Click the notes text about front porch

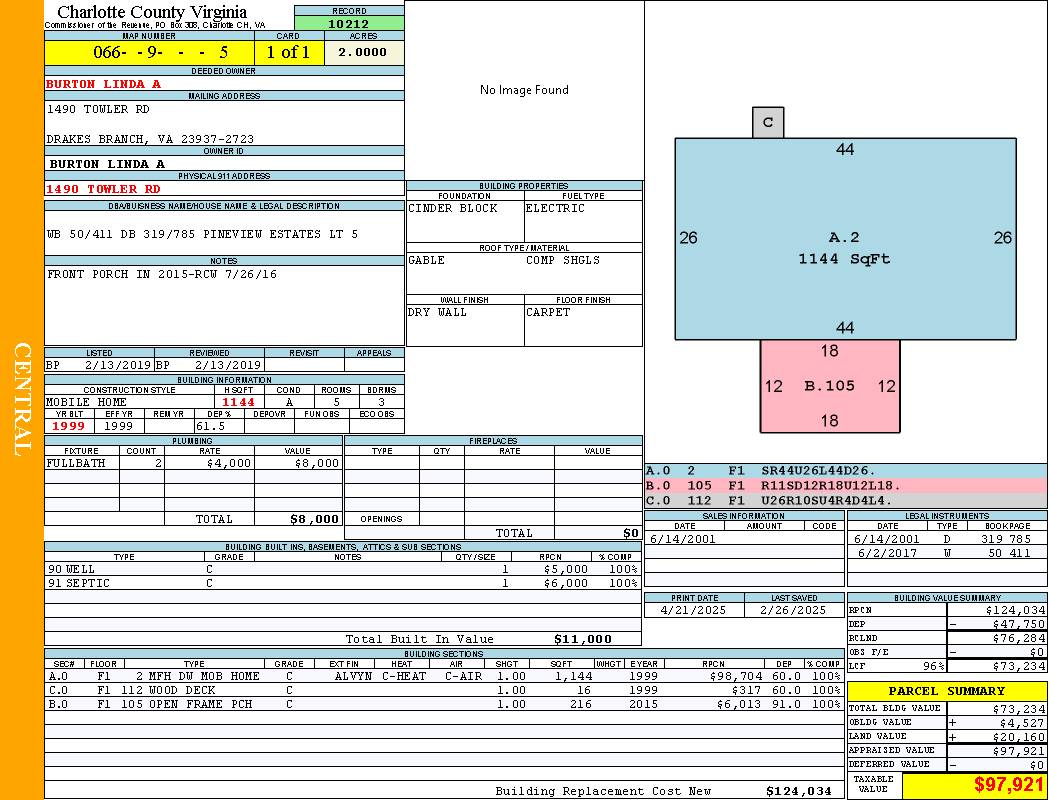point(162,274)
